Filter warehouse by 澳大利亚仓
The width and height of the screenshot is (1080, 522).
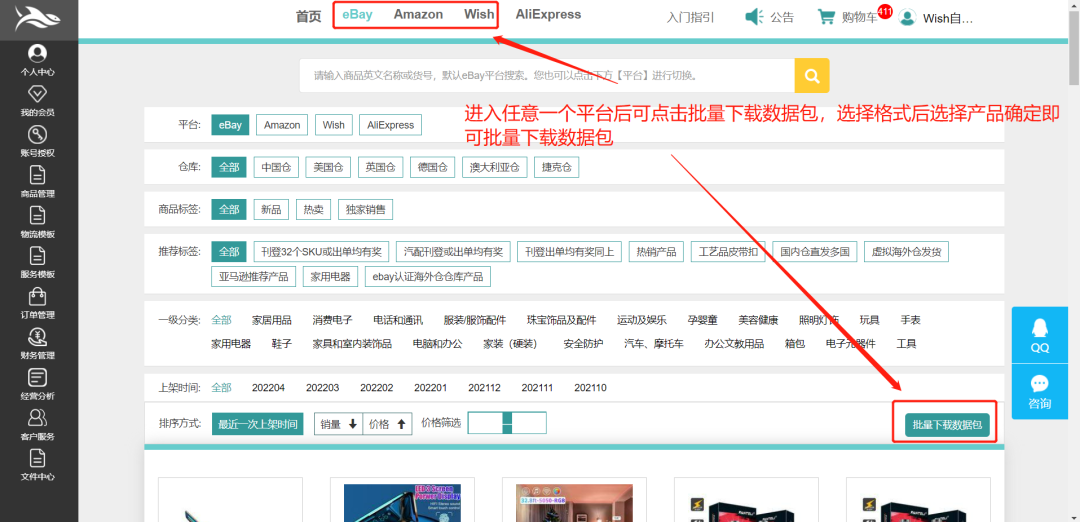(495, 167)
